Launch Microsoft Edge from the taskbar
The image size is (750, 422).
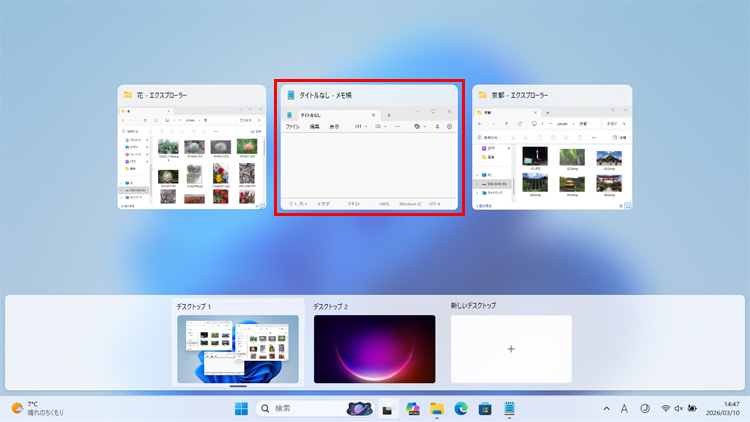pyautogui.click(x=462, y=408)
